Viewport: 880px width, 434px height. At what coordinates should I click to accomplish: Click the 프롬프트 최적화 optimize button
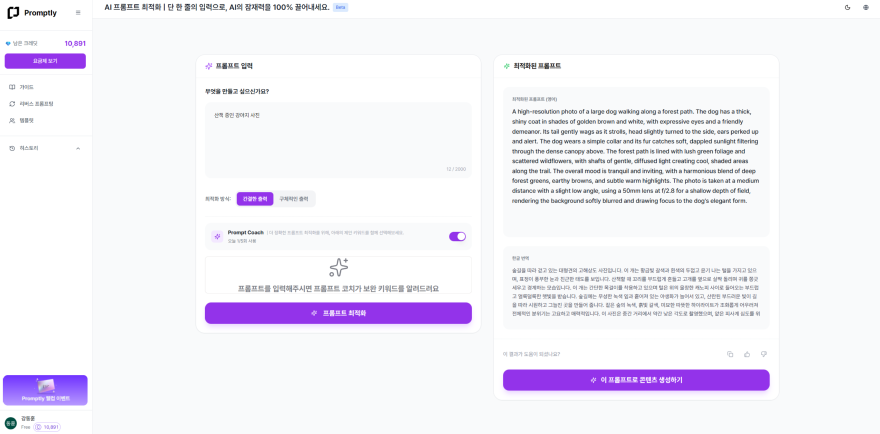[x=338, y=313]
